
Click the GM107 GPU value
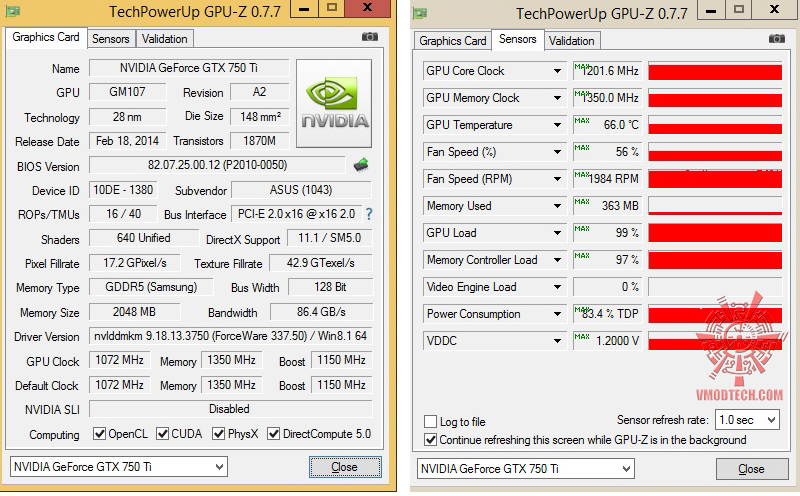point(128,92)
